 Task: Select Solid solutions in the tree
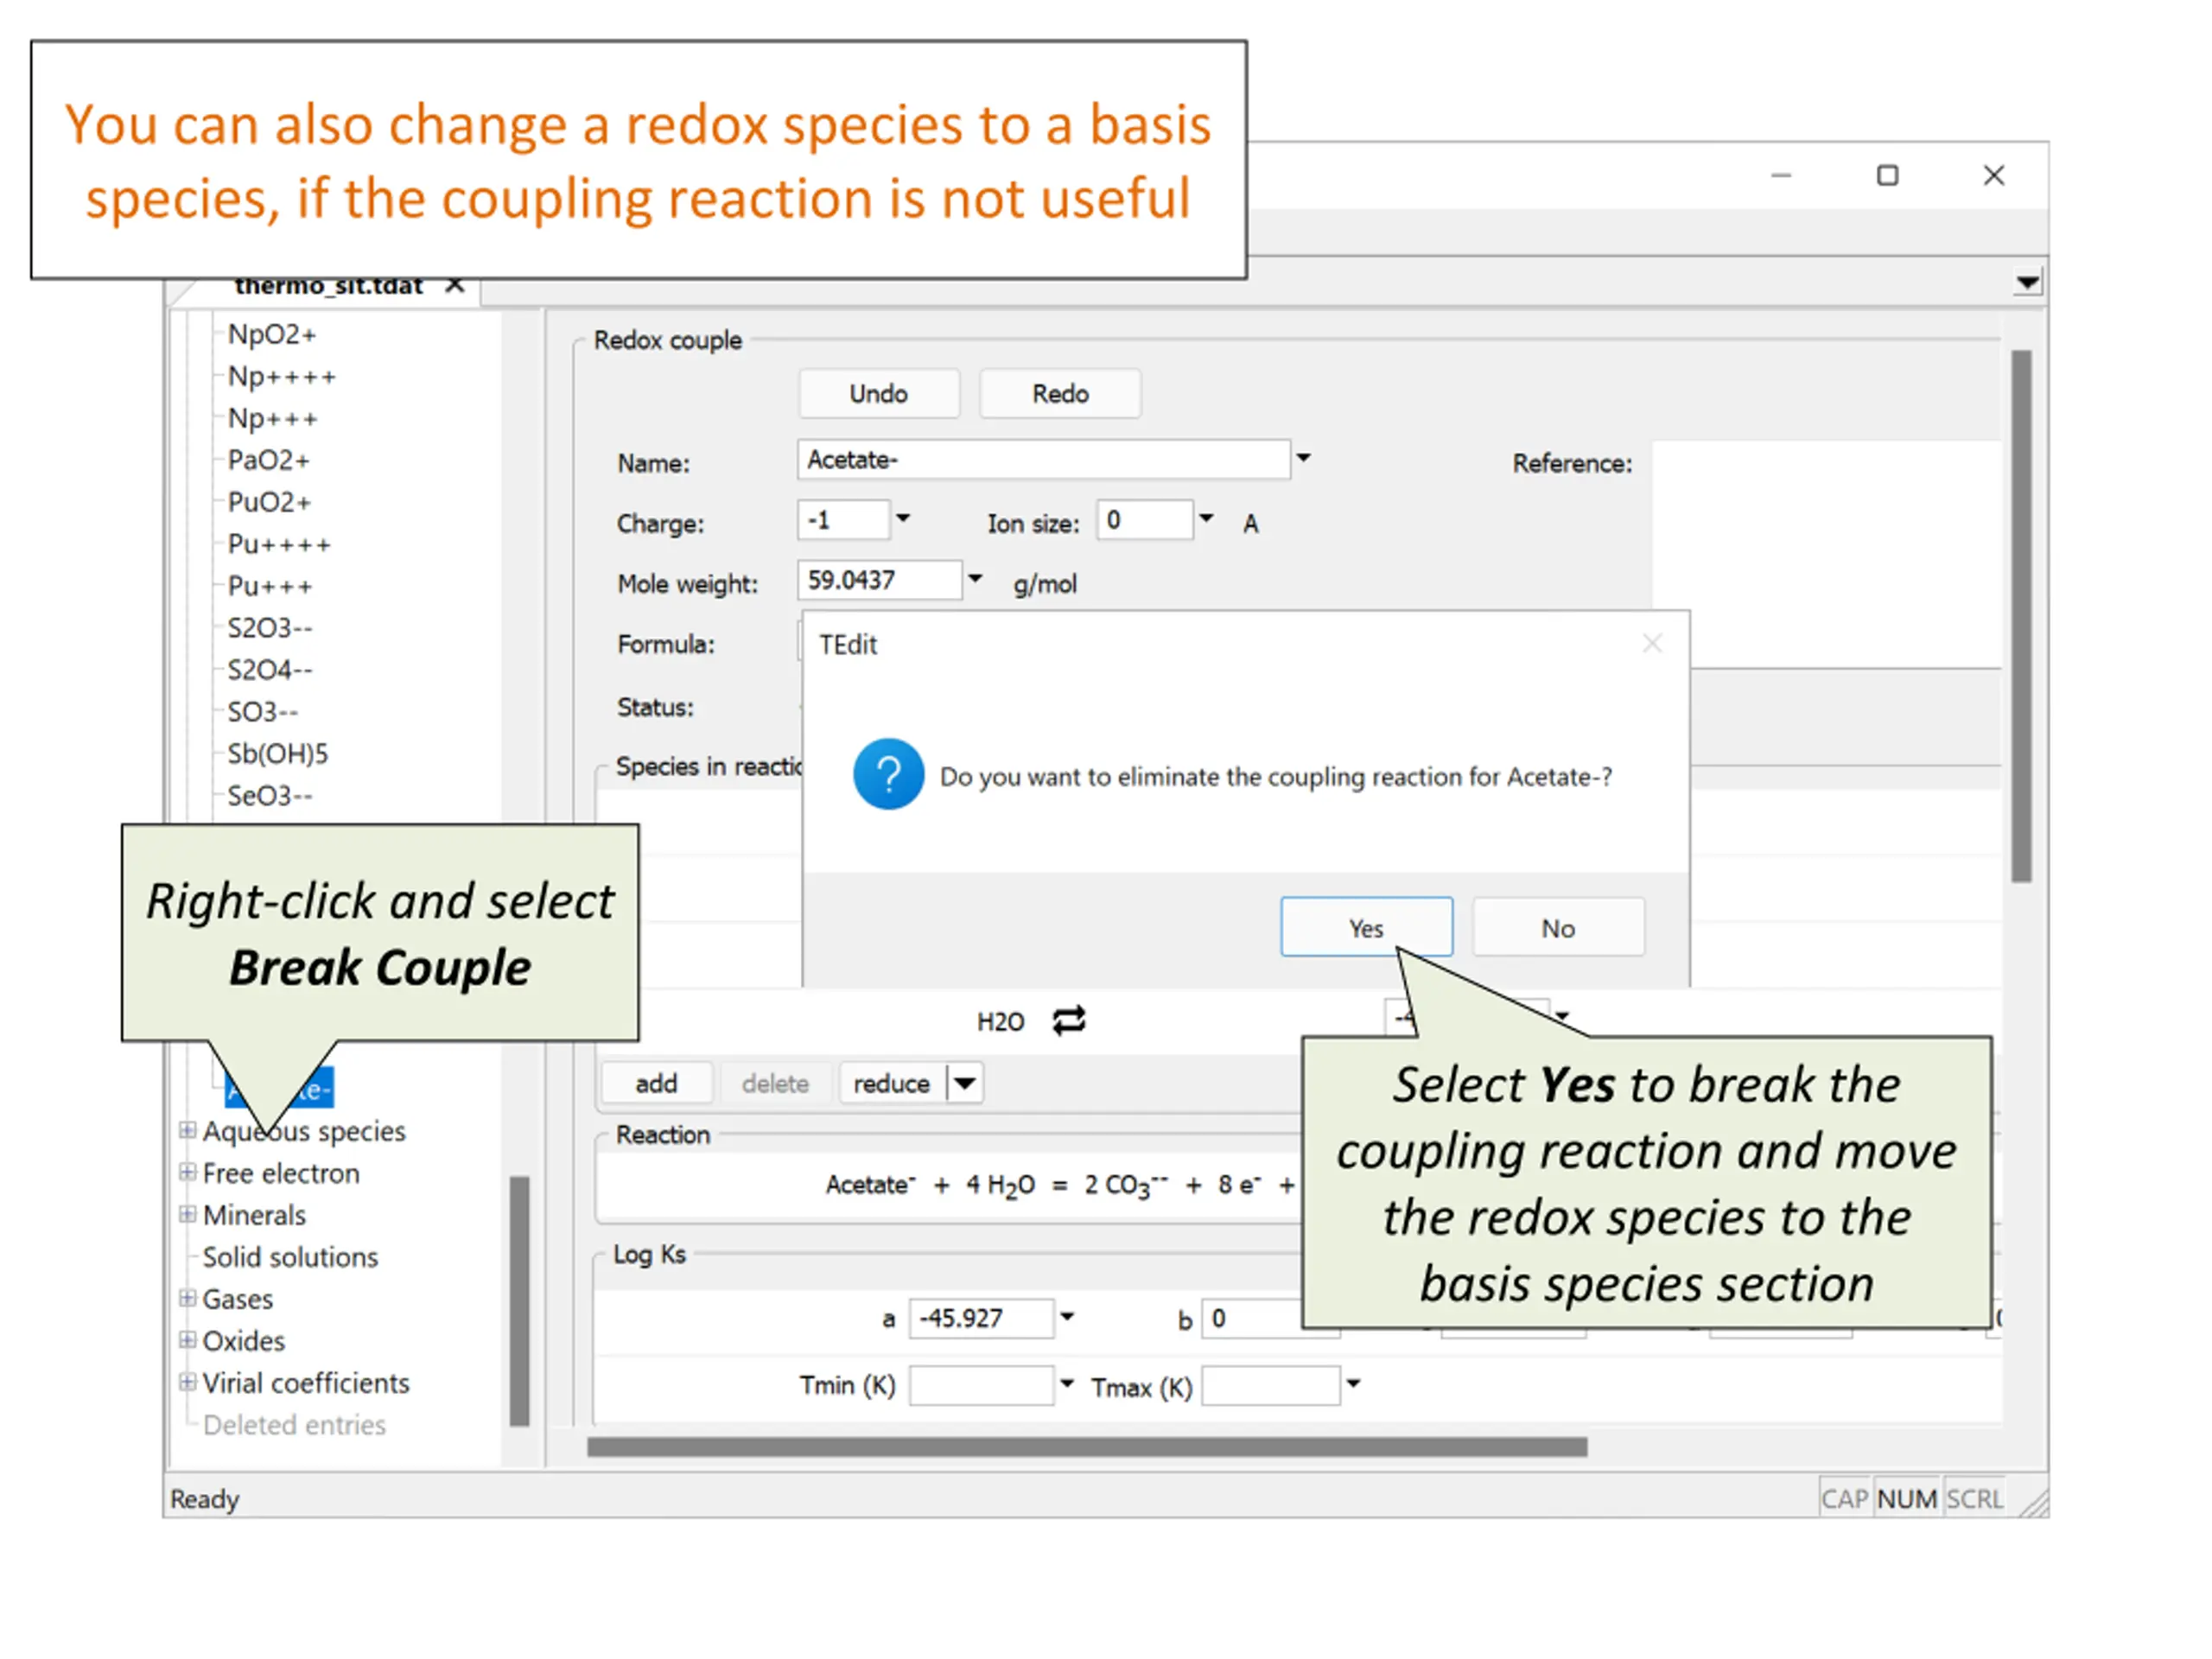click(x=290, y=1257)
